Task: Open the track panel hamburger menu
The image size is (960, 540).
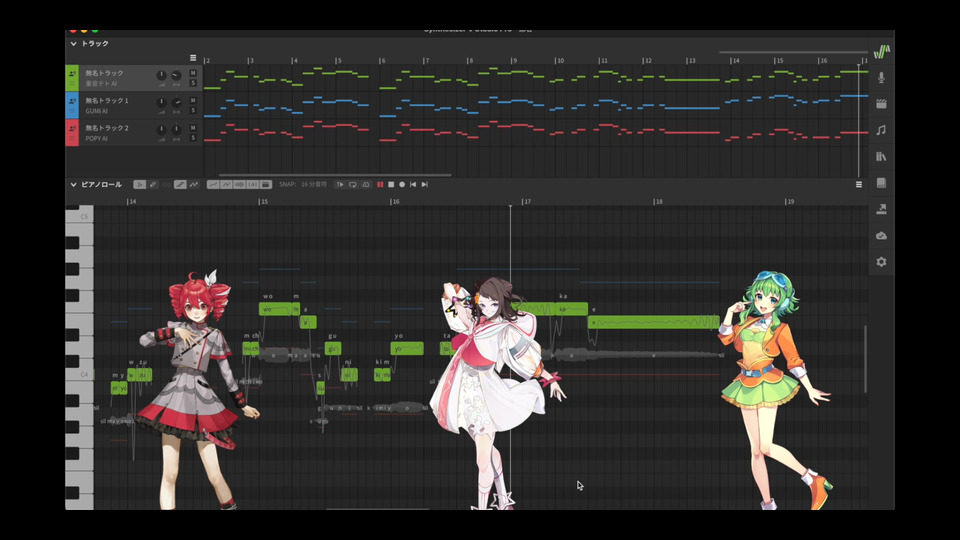Action: click(x=193, y=58)
